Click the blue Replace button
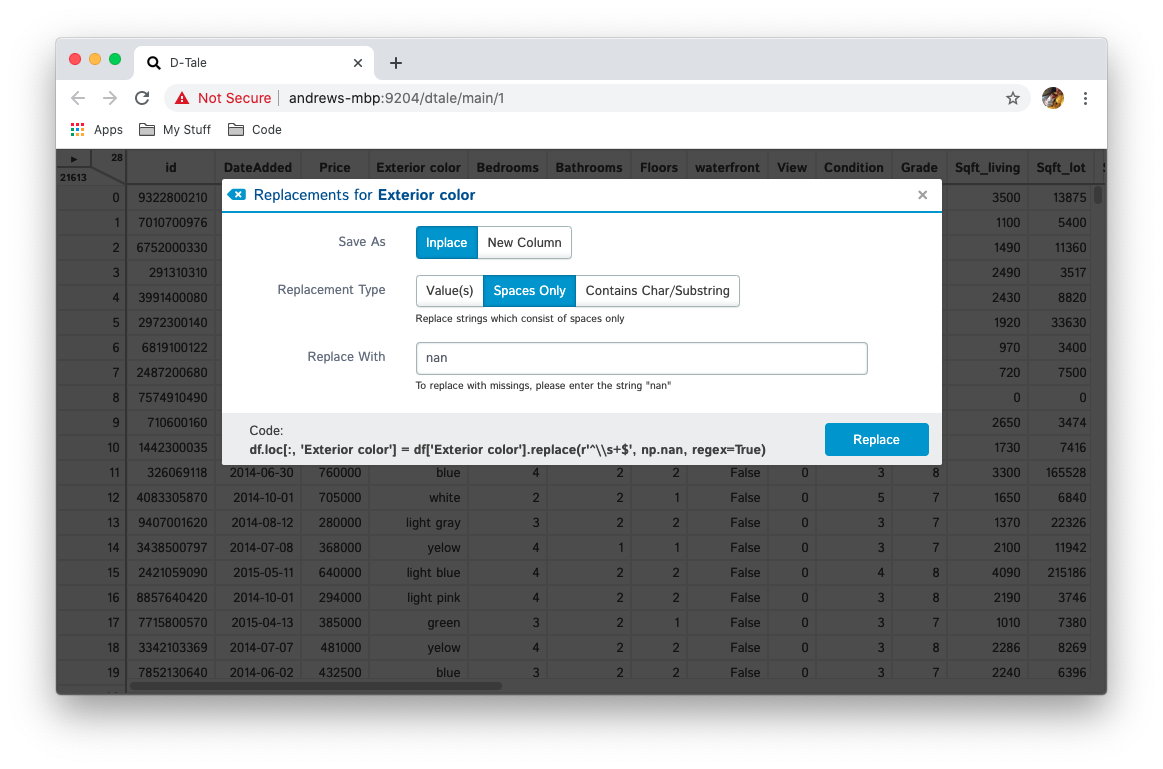 (x=876, y=439)
